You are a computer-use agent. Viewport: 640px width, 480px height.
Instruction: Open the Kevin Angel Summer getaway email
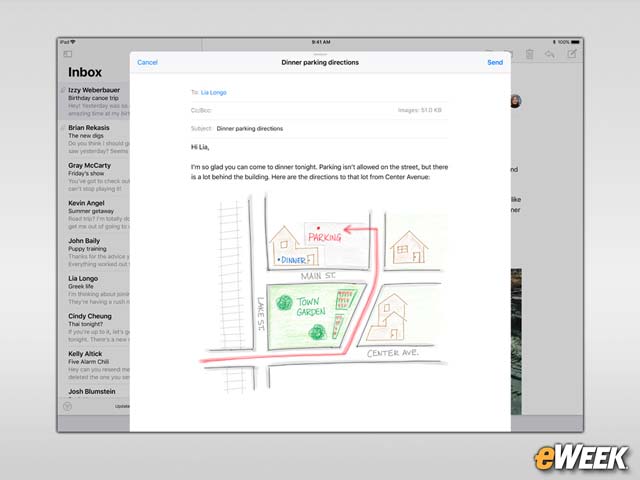[95, 215]
